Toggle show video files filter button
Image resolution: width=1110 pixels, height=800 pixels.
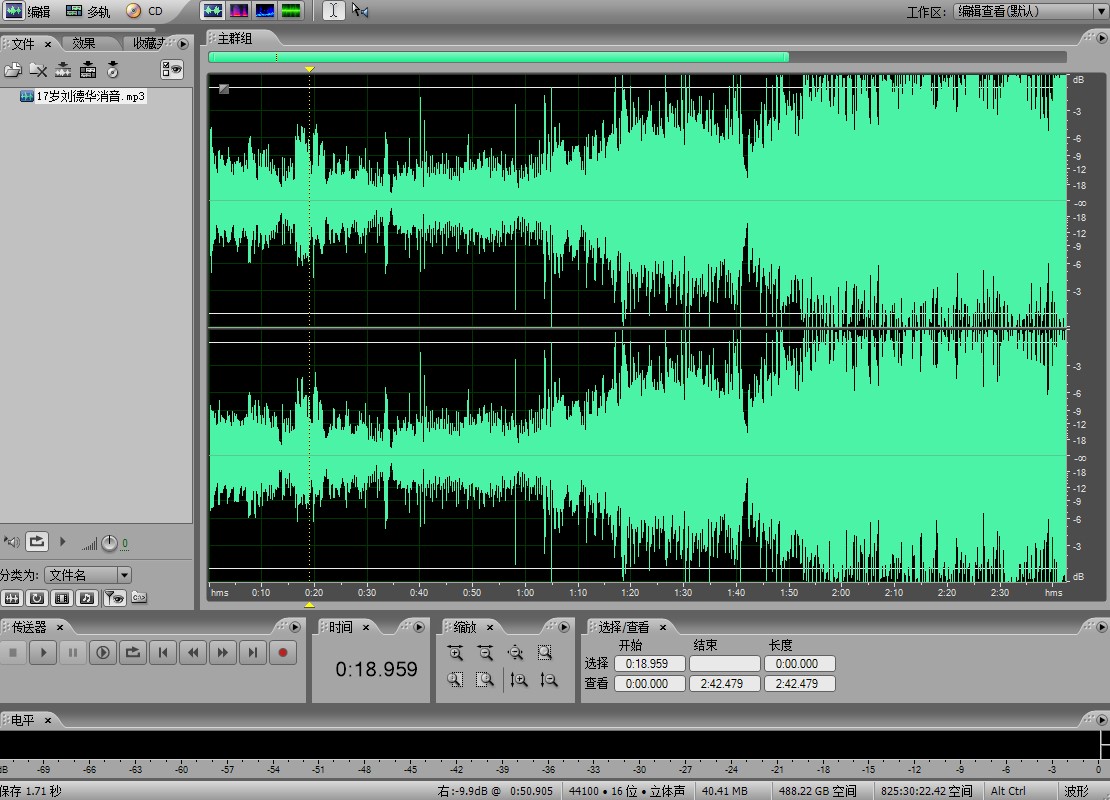tap(62, 598)
